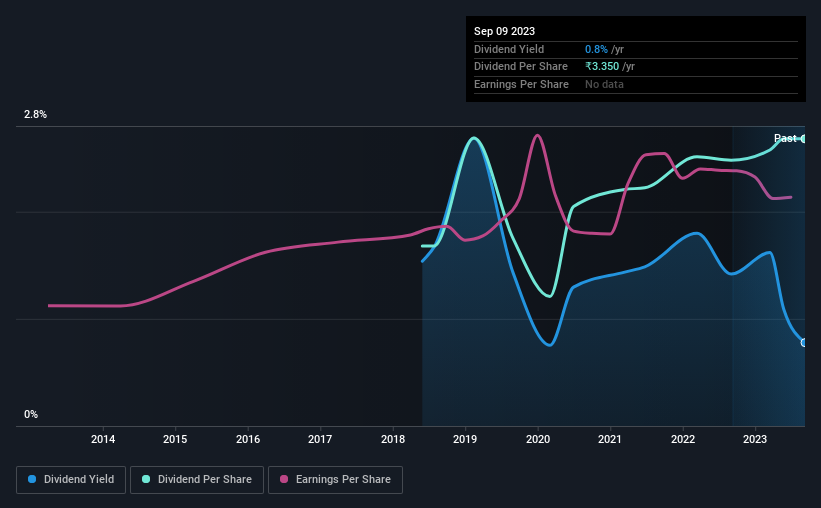Click the ₹3.350 Dividend Per Share value
This screenshot has width=821, height=508.
coord(602,67)
